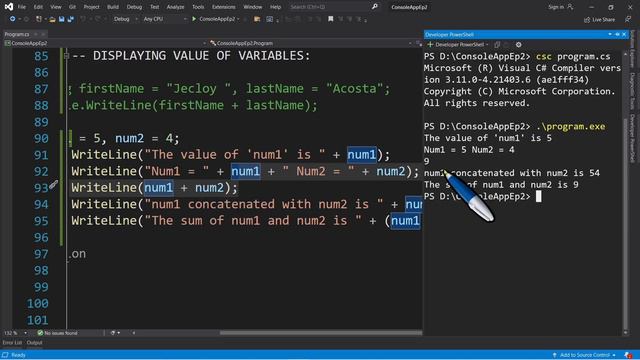Open PowerShell settings gear icon
The width and height of the screenshot is (640, 360).
(518, 44)
